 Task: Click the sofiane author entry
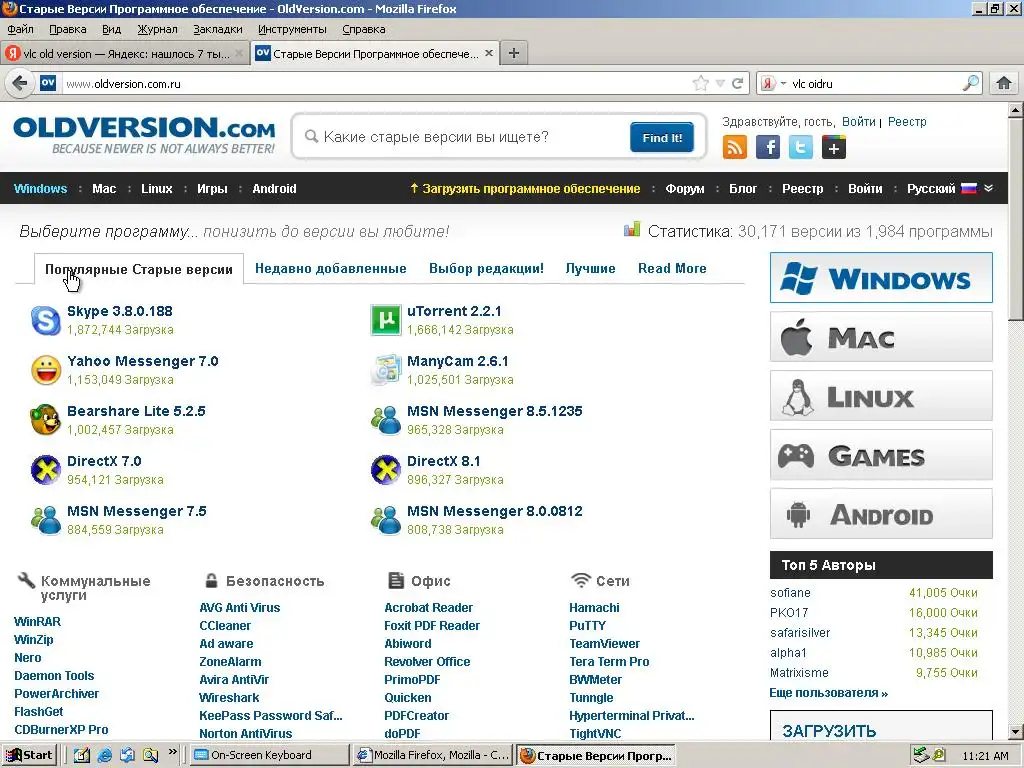pyautogui.click(x=790, y=593)
